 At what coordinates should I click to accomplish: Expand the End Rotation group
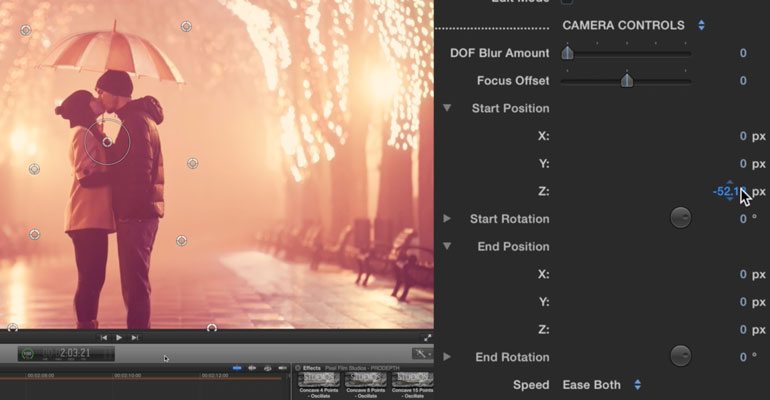[x=447, y=356]
